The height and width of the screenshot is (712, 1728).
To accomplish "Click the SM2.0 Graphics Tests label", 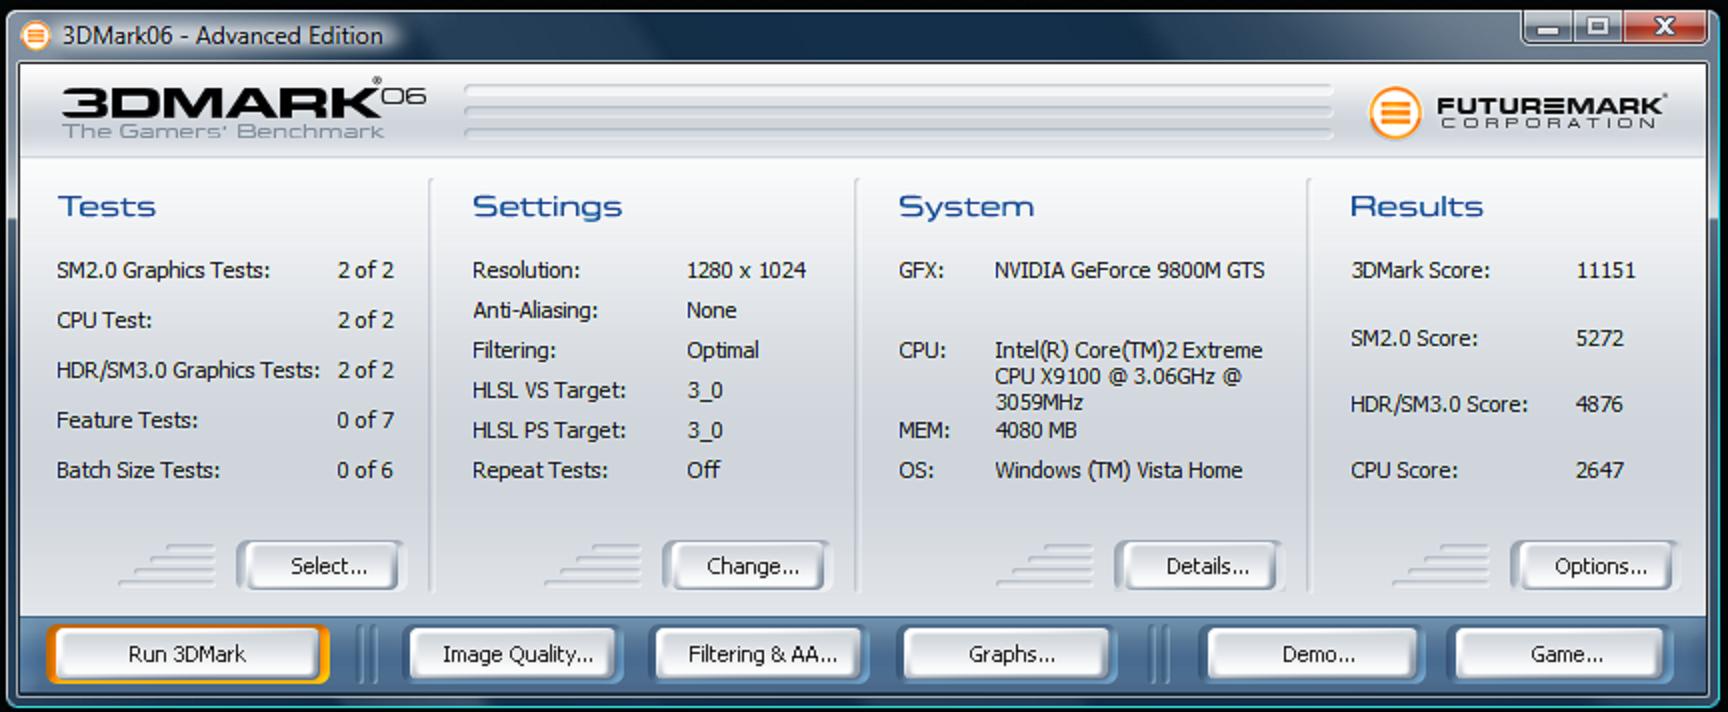I will tap(163, 270).
